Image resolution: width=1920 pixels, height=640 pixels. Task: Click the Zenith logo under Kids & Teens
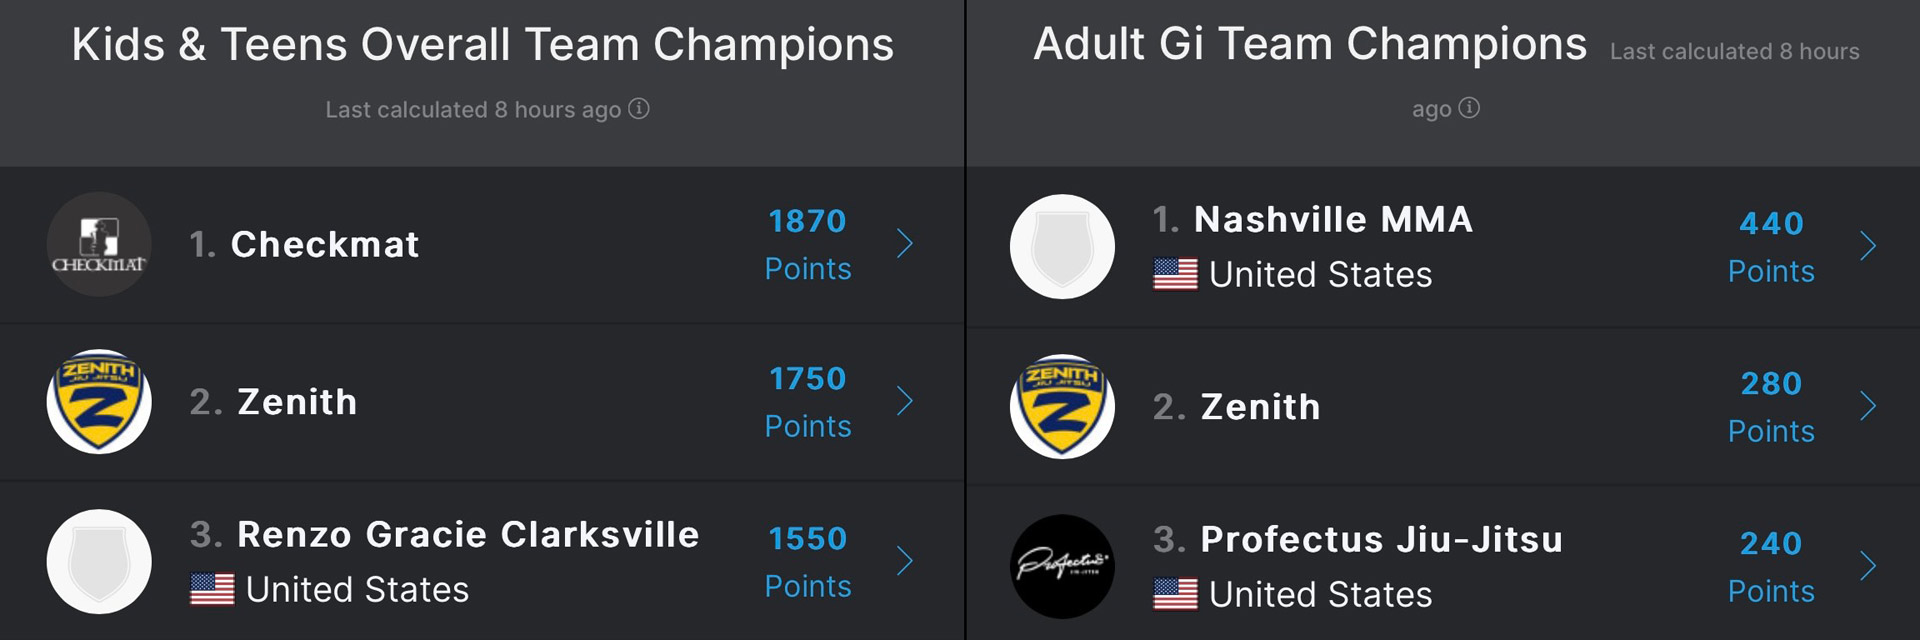click(x=99, y=401)
